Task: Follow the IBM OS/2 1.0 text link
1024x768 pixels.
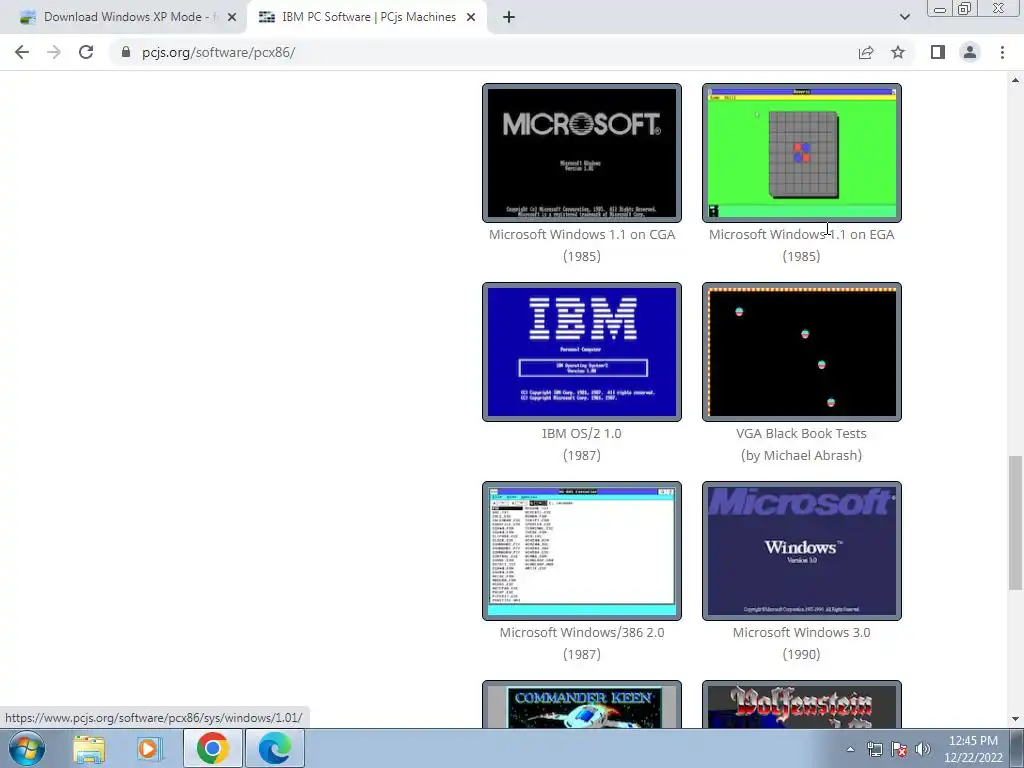Action: pyautogui.click(x=581, y=434)
